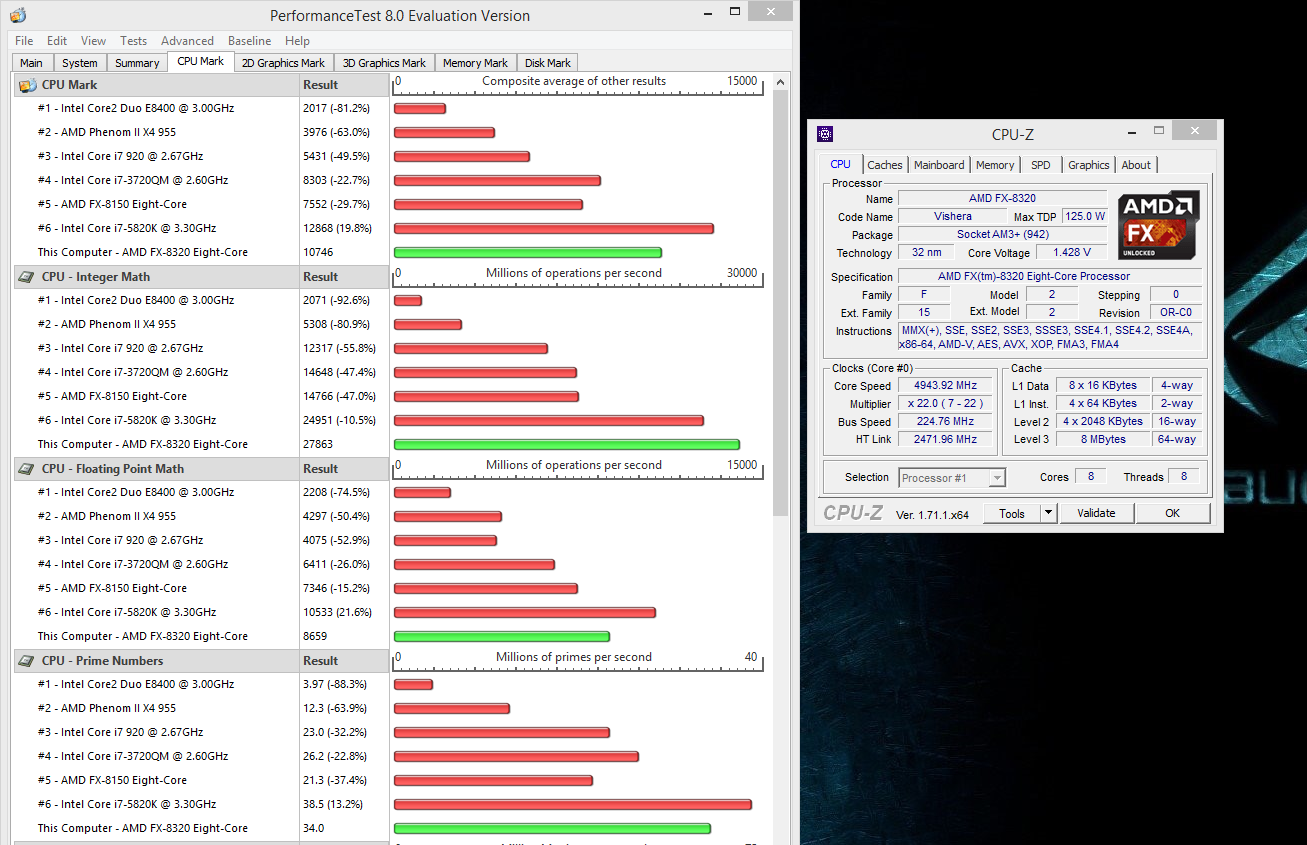Open the View menu
The height and width of the screenshot is (845, 1307).
click(93, 41)
